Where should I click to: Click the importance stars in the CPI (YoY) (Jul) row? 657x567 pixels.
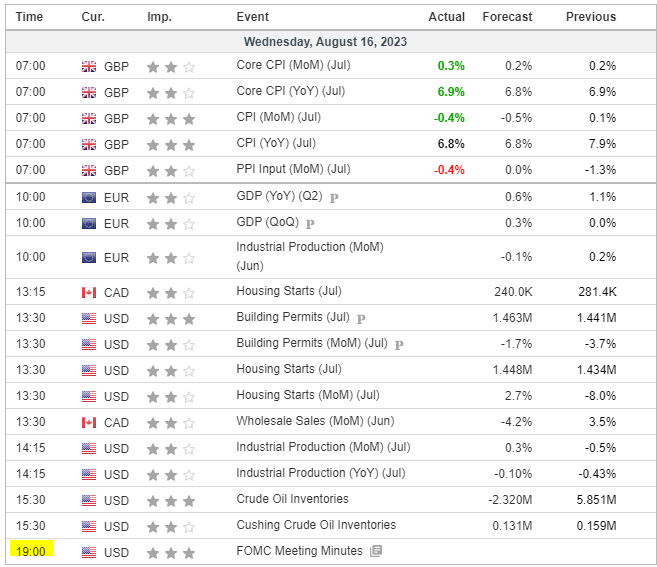pyautogui.click(x=171, y=145)
